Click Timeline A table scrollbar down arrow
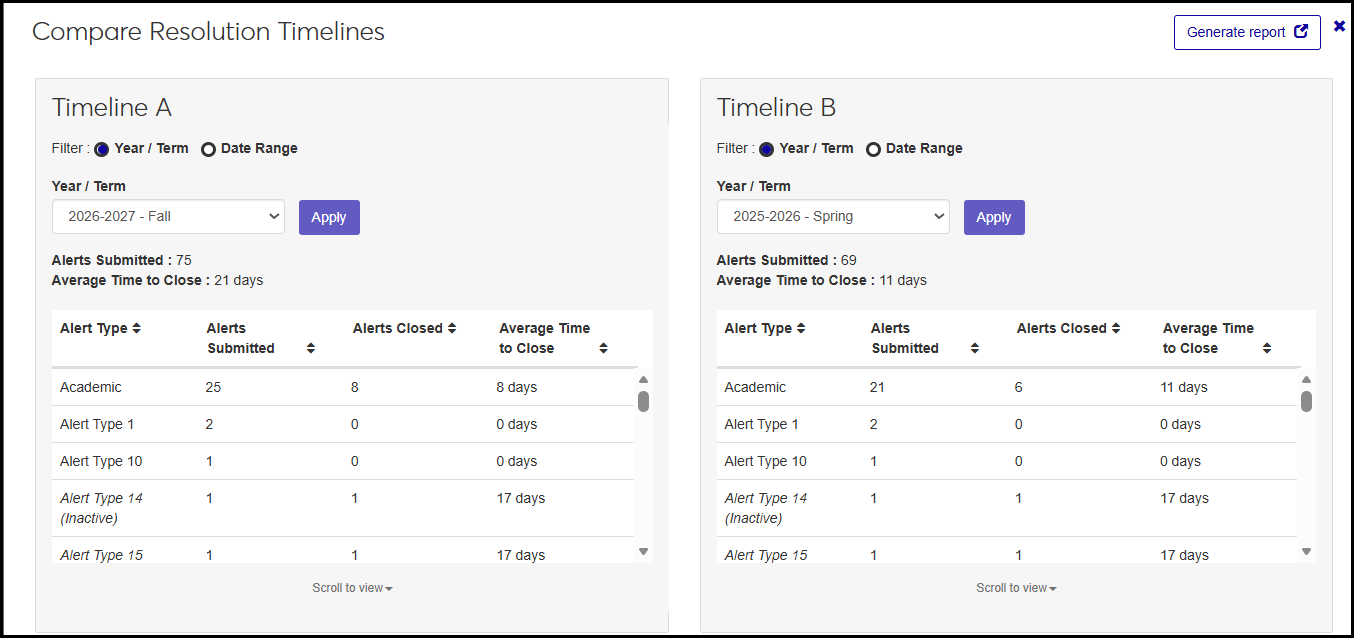Screen dimensions: 1354x638 (x=643, y=551)
